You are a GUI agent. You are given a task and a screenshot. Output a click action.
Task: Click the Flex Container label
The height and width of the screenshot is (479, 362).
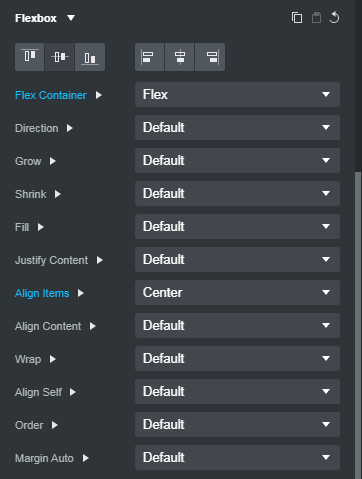[x=51, y=95]
